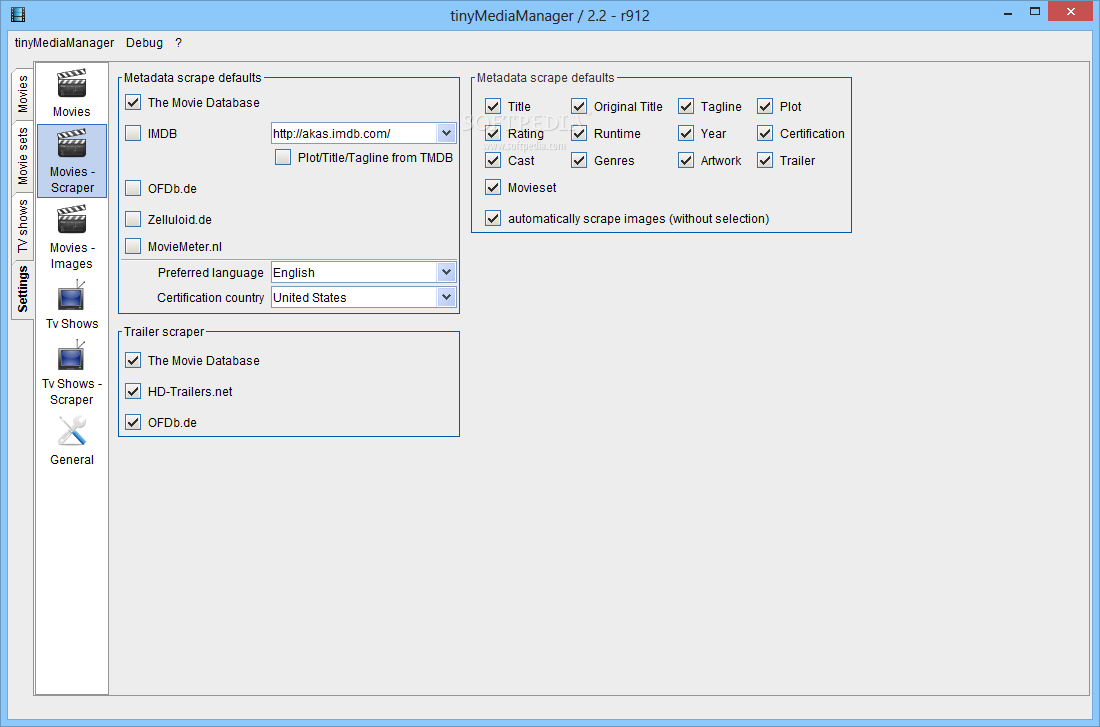
Task: Uncheck the Original Title scrape option
Action: [579, 107]
